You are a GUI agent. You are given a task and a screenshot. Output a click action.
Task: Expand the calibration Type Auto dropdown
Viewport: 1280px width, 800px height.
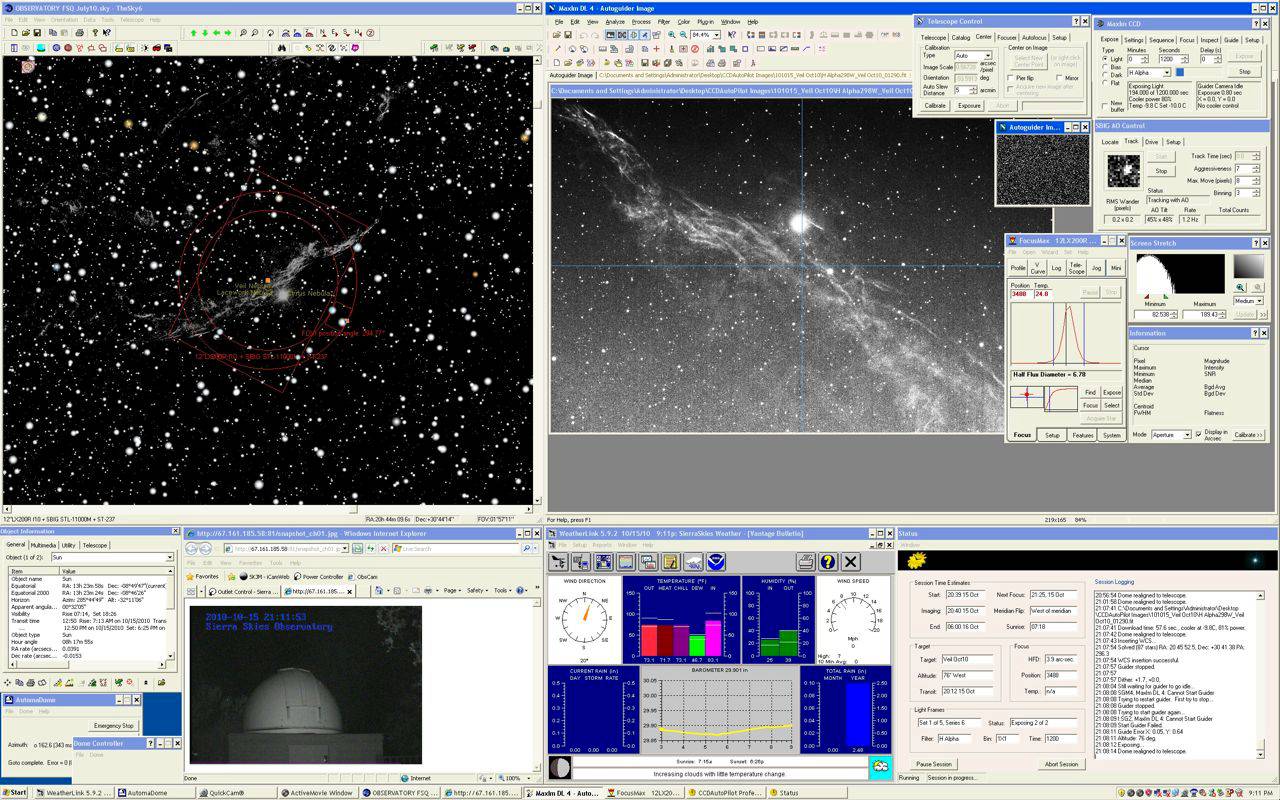(988, 56)
